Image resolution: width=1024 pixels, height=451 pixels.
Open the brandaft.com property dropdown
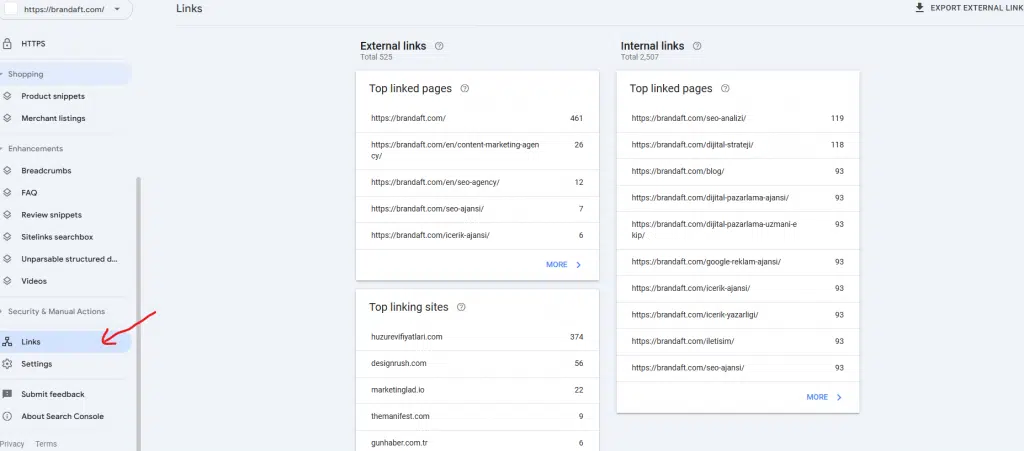(x=66, y=9)
